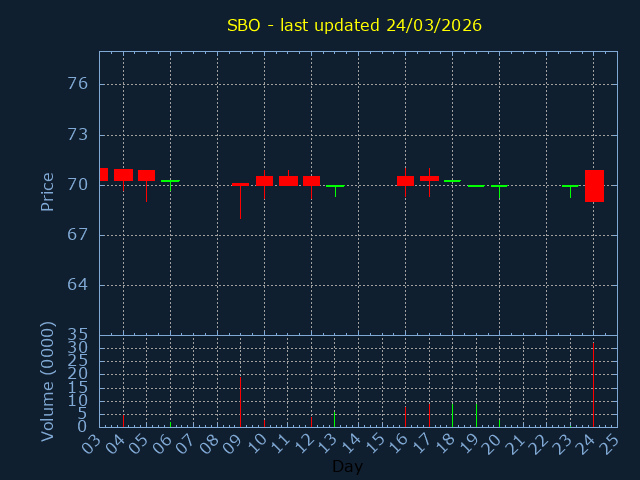
Task: Select the green volume bar on day 18
Action: [452, 414]
